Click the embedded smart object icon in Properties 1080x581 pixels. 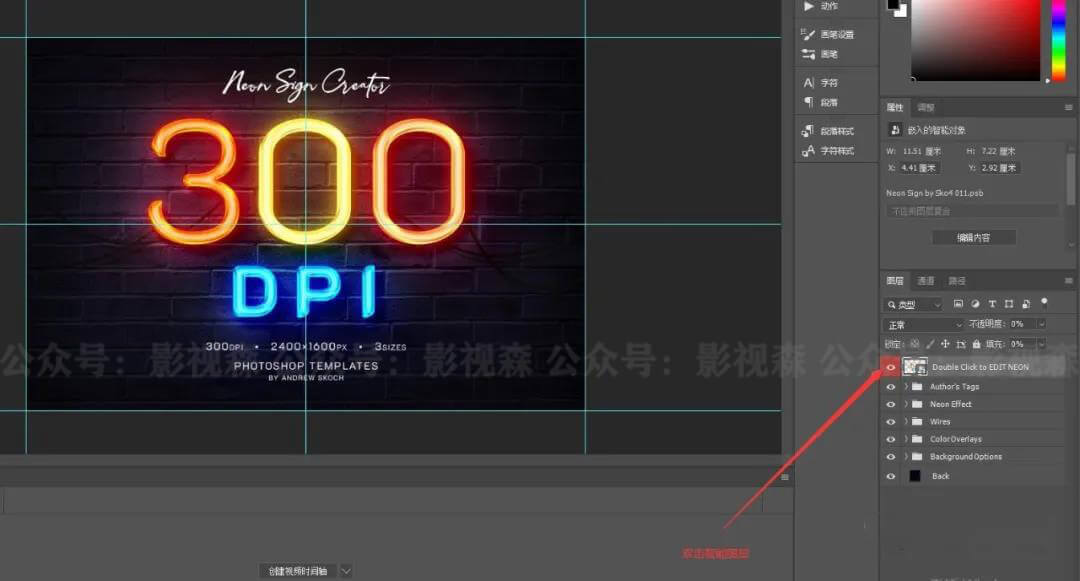(x=895, y=129)
